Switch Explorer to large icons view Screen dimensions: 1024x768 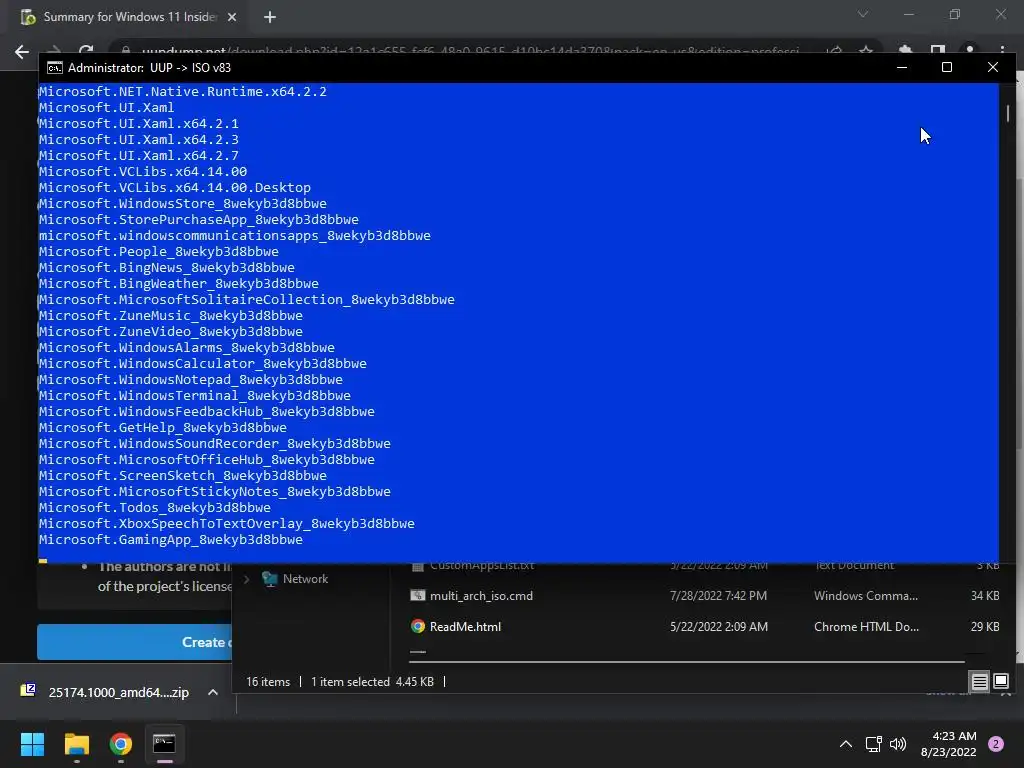[x=1000, y=682]
